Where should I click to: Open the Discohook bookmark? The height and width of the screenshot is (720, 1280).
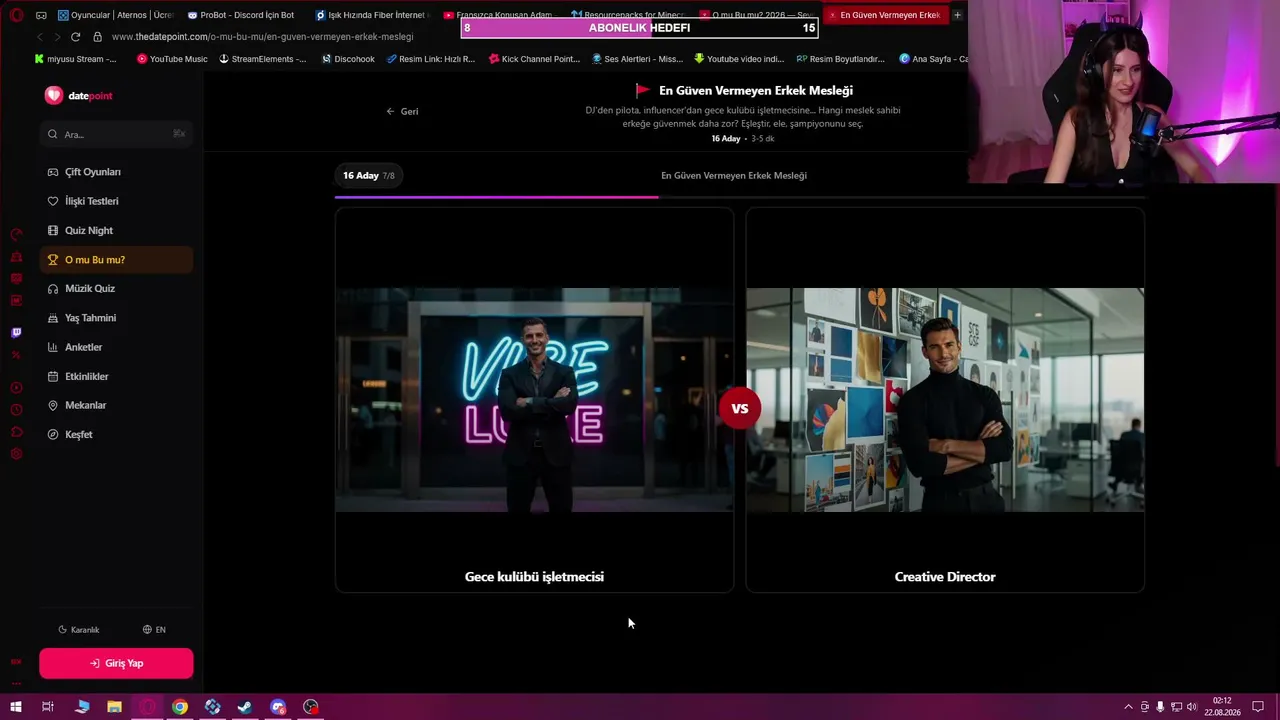[x=348, y=59]
